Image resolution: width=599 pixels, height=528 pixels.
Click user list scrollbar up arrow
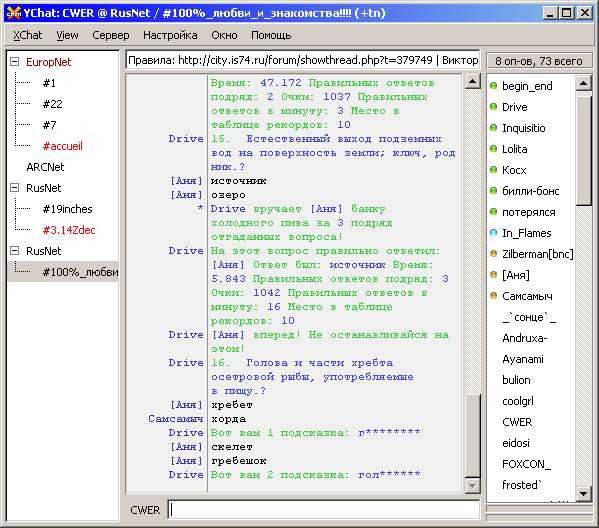(584, 83)
